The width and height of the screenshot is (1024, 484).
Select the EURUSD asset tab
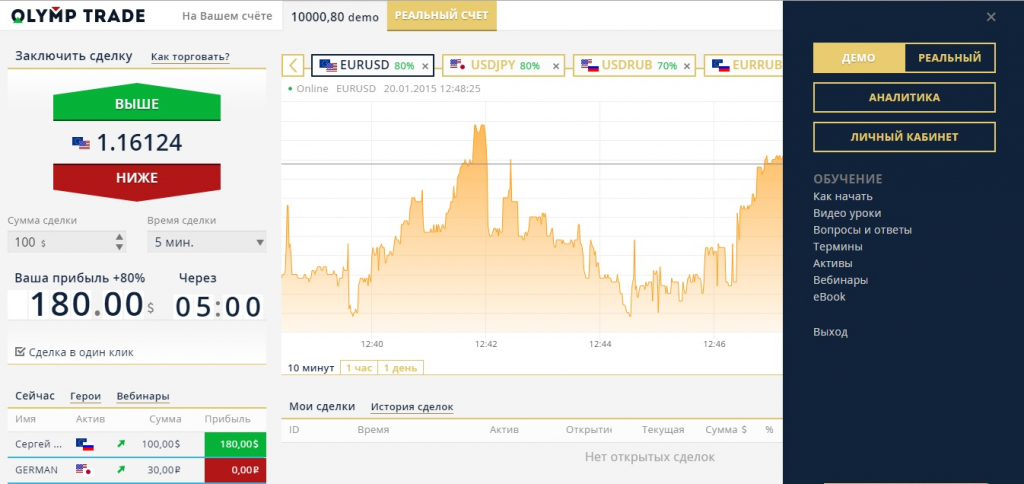372,65
